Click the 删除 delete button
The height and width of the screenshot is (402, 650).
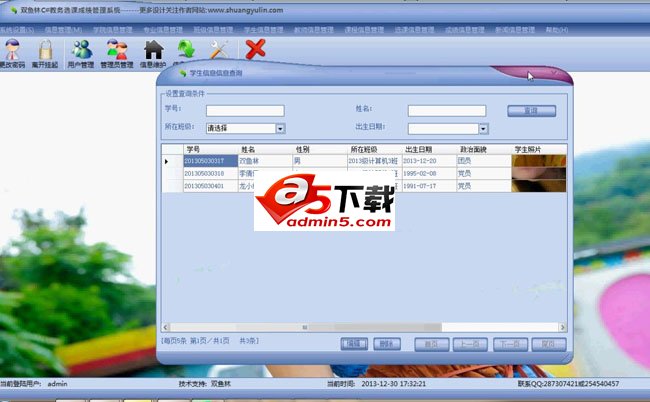pos(387,344)
